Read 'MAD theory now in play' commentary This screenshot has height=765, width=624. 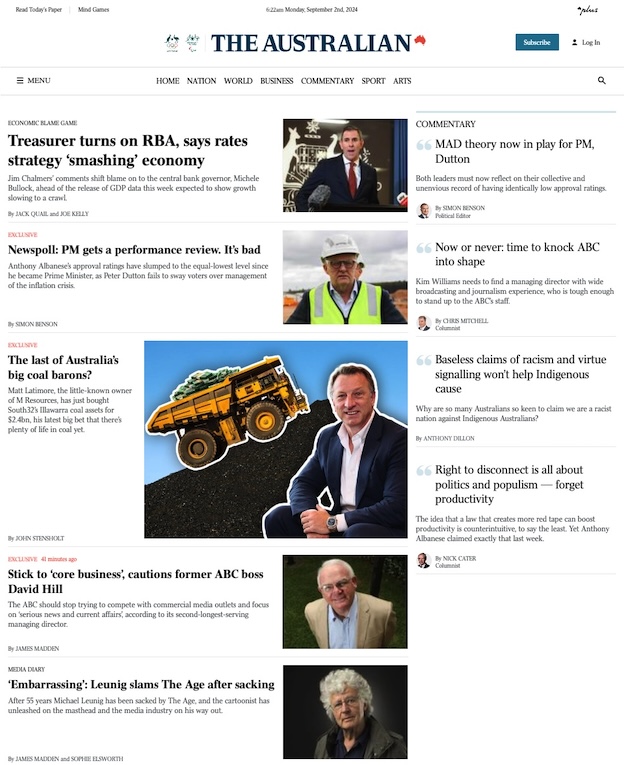tap(515, 151)
